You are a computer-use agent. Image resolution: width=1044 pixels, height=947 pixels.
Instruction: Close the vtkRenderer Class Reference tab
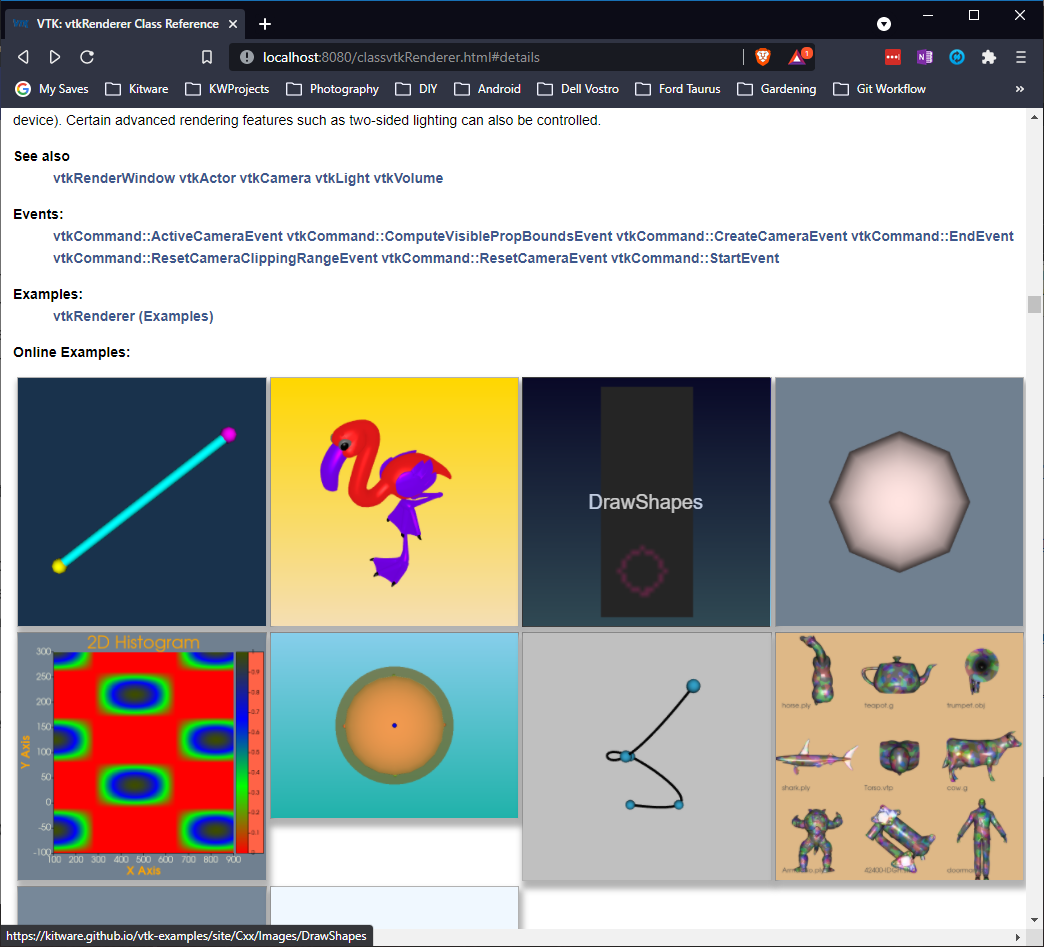234,23
